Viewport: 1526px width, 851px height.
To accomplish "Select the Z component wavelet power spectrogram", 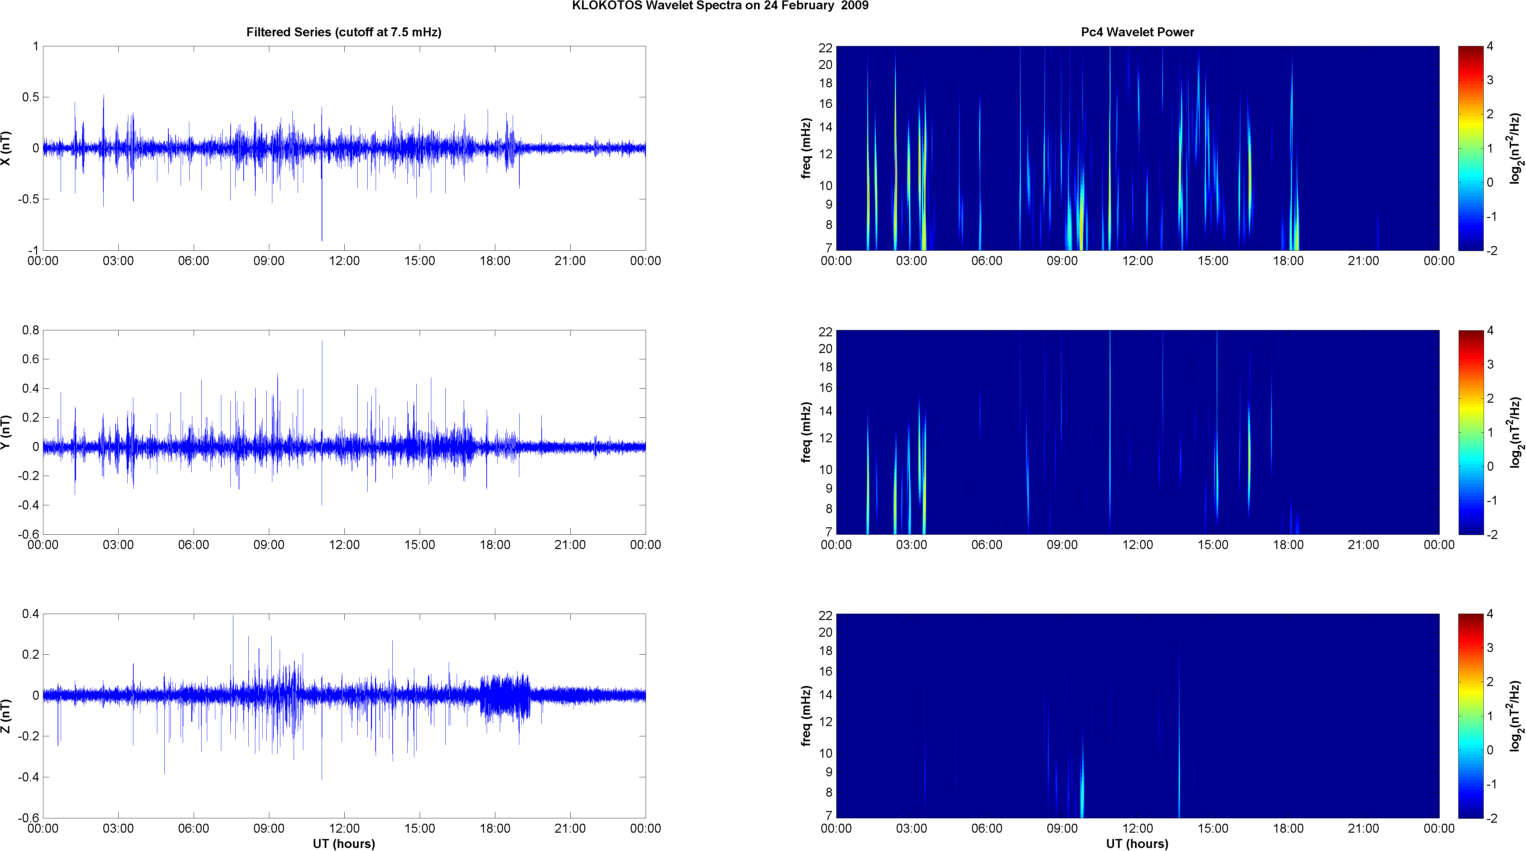I will click(x=1137, y=716).
